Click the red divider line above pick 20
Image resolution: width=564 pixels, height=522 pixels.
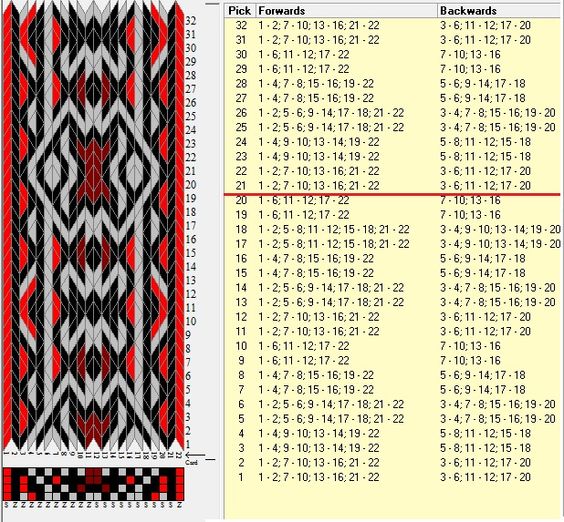coord(392,195)
